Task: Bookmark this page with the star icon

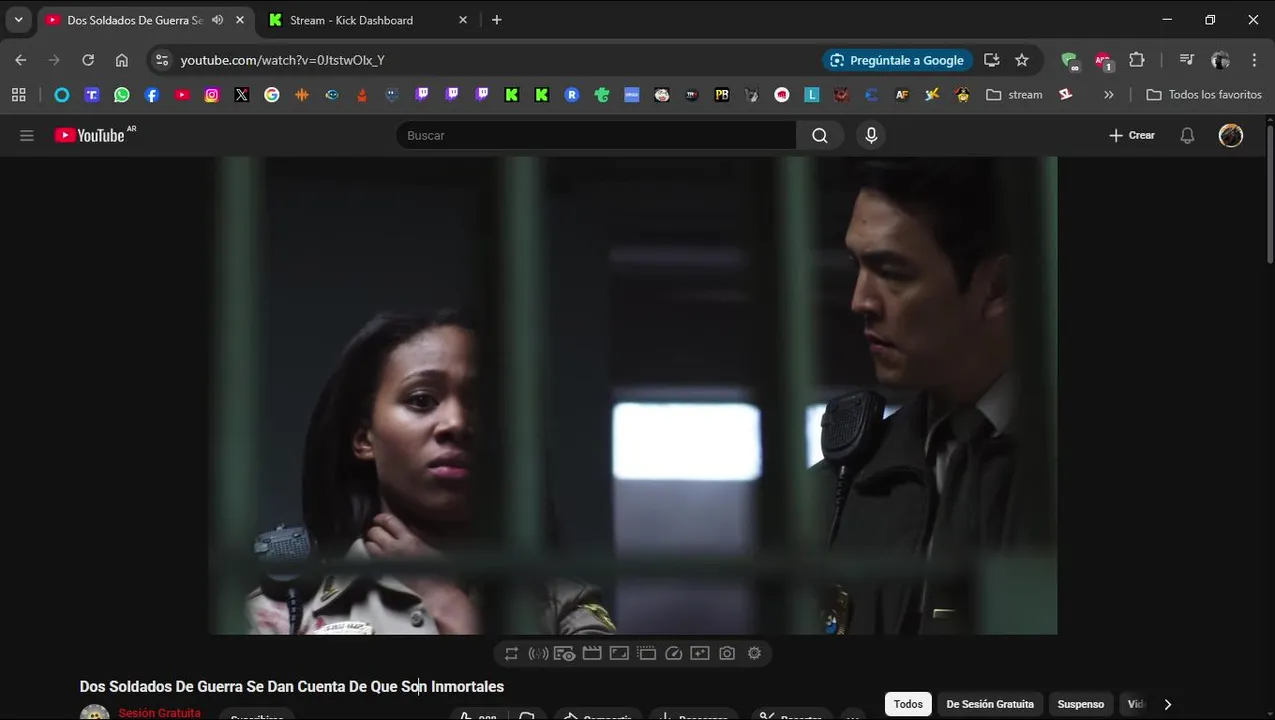Action: pos(1022,60)
